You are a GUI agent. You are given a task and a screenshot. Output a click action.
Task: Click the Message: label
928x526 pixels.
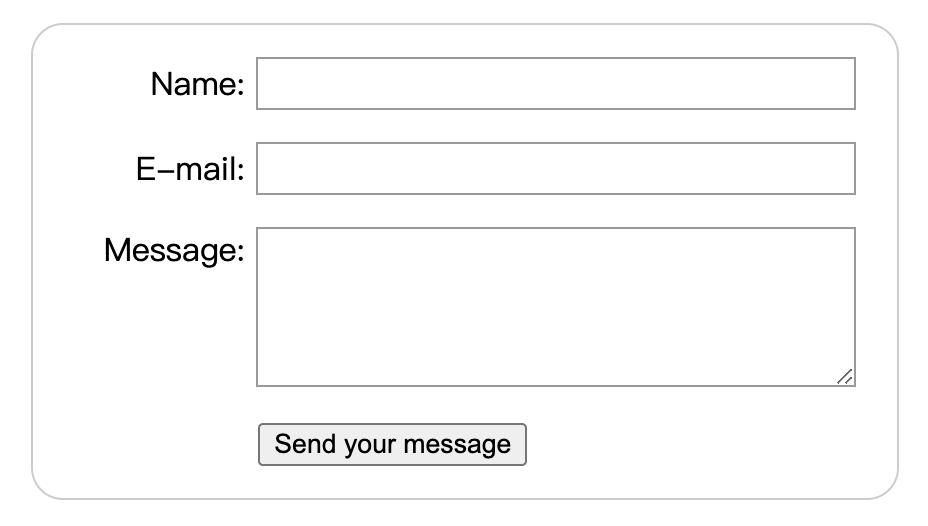(x=174, y=250)
